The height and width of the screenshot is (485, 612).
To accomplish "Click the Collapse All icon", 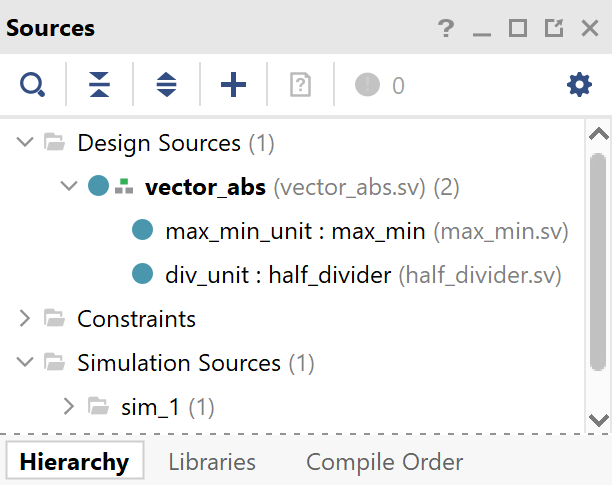I will (x=99, y=85).
